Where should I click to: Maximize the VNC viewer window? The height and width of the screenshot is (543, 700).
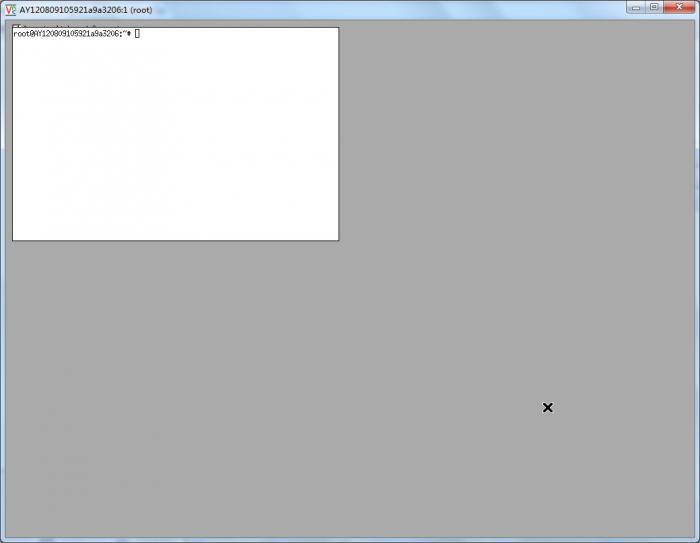point(654,7)
